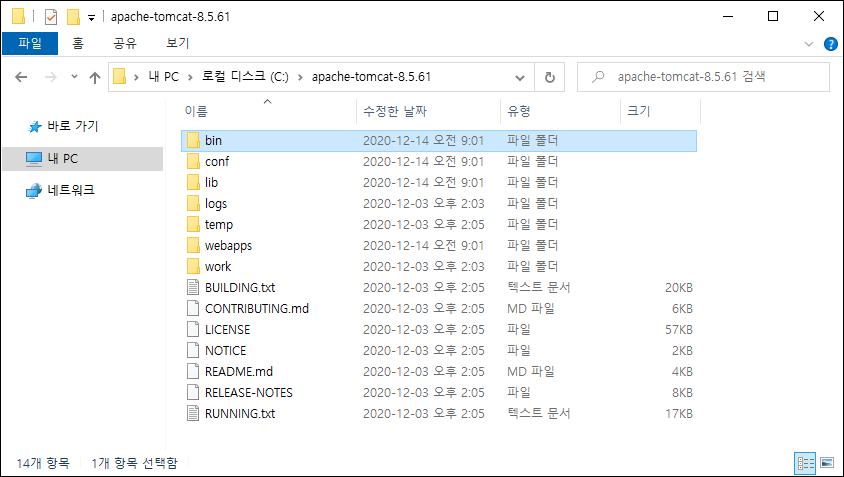
Task: Click the BUILDING.txt file icon
Action: [193, 287]
